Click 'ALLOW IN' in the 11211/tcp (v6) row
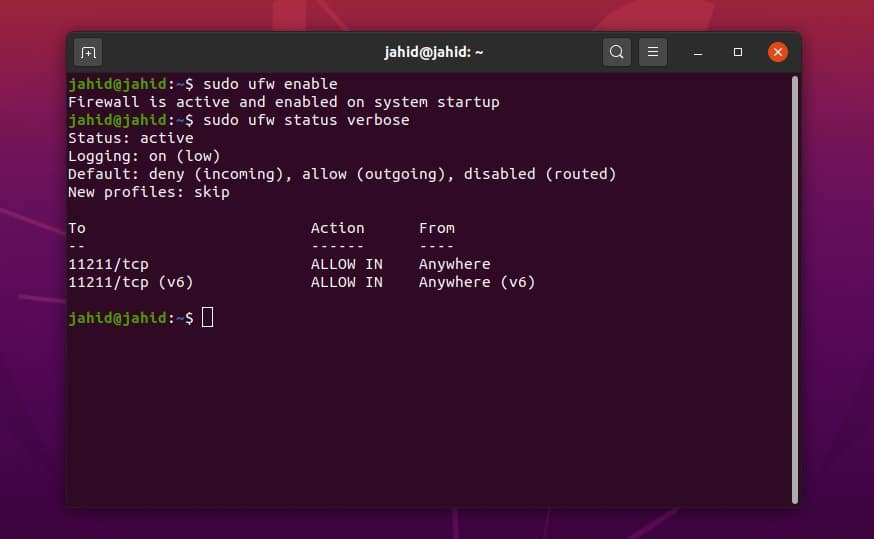Viewport: 874px width, 539px height. click(347, 282)
